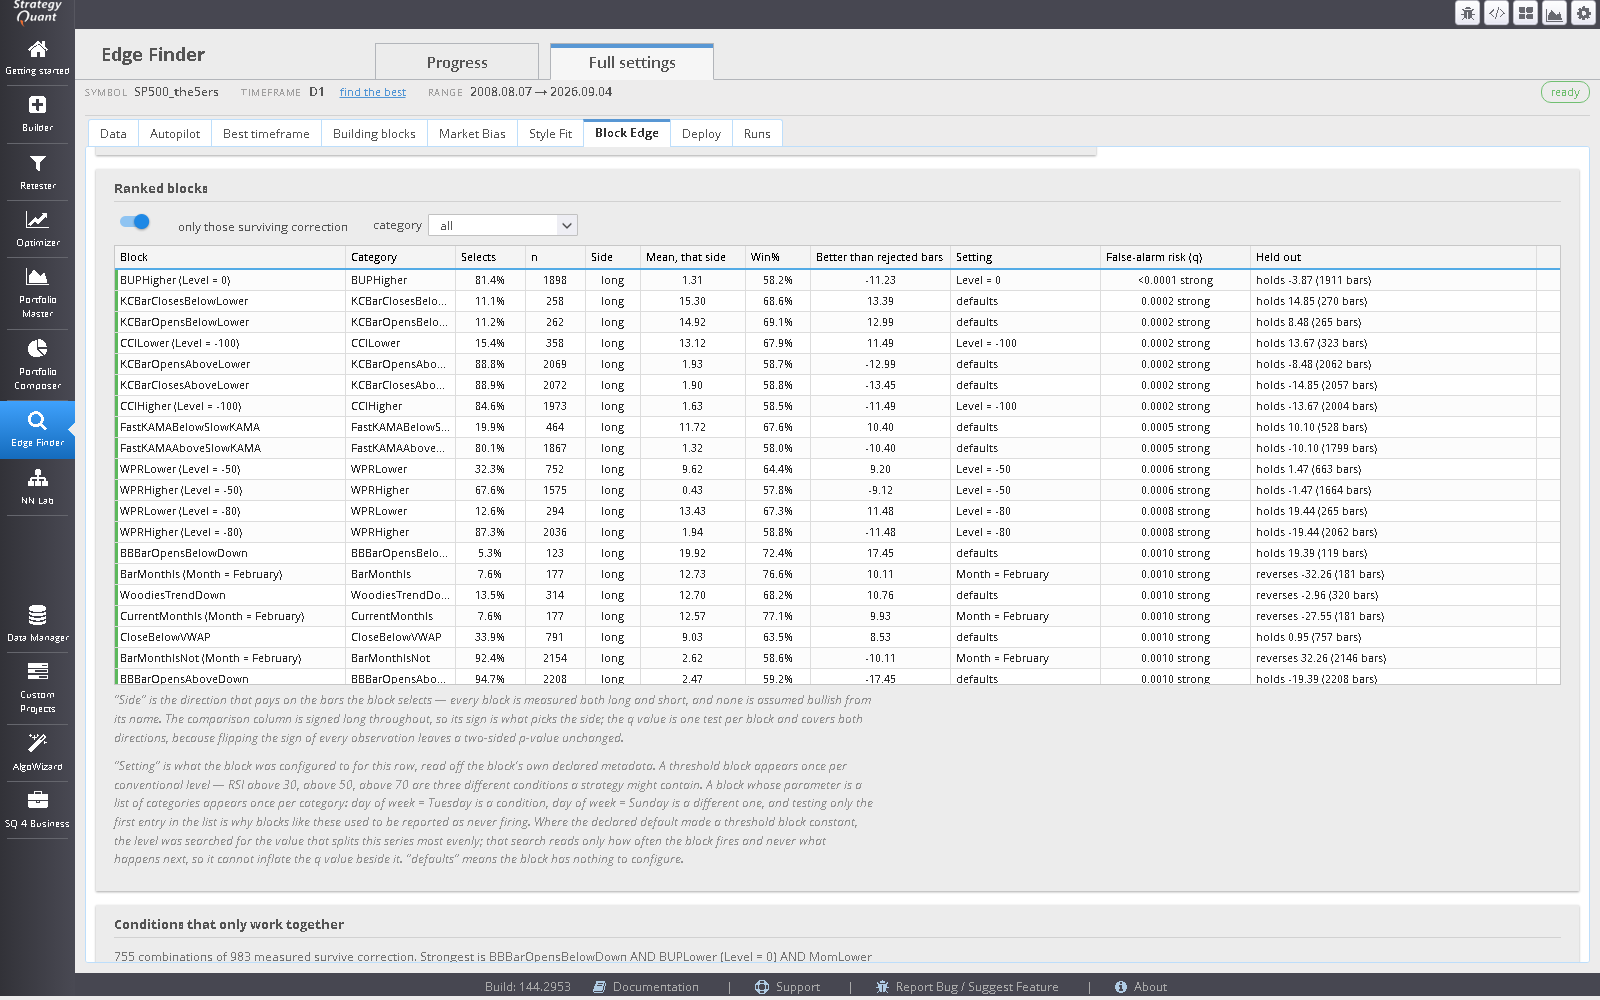This screenshot has height=1000, width=1600.
Task: Switch to the Progress tab
Action: (x=457, y=62)
